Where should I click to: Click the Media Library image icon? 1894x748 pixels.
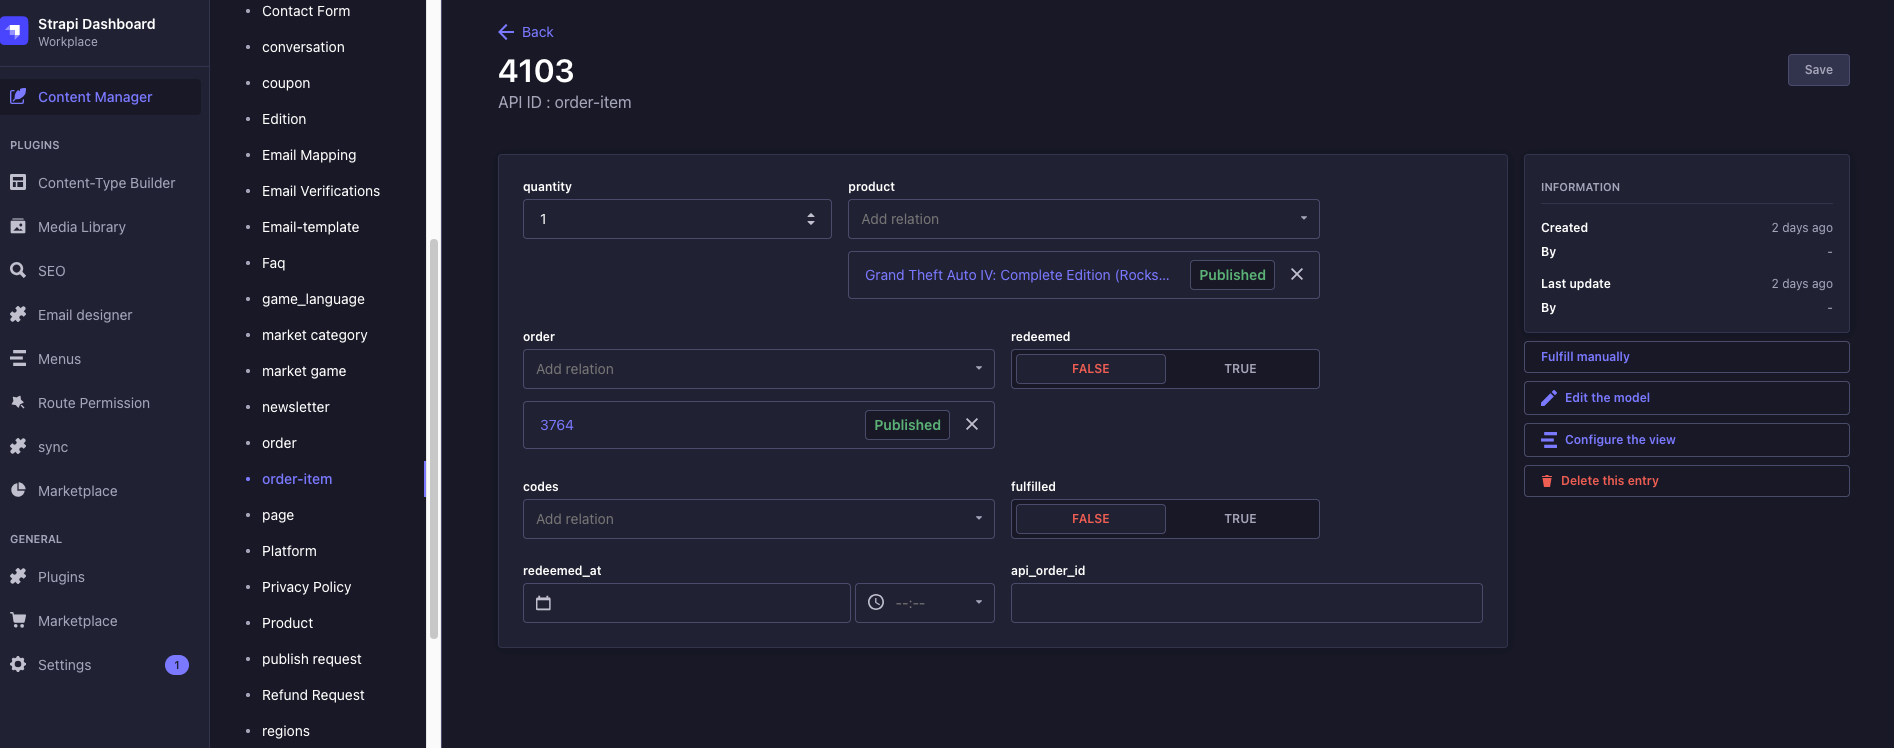tap(18, 226)
